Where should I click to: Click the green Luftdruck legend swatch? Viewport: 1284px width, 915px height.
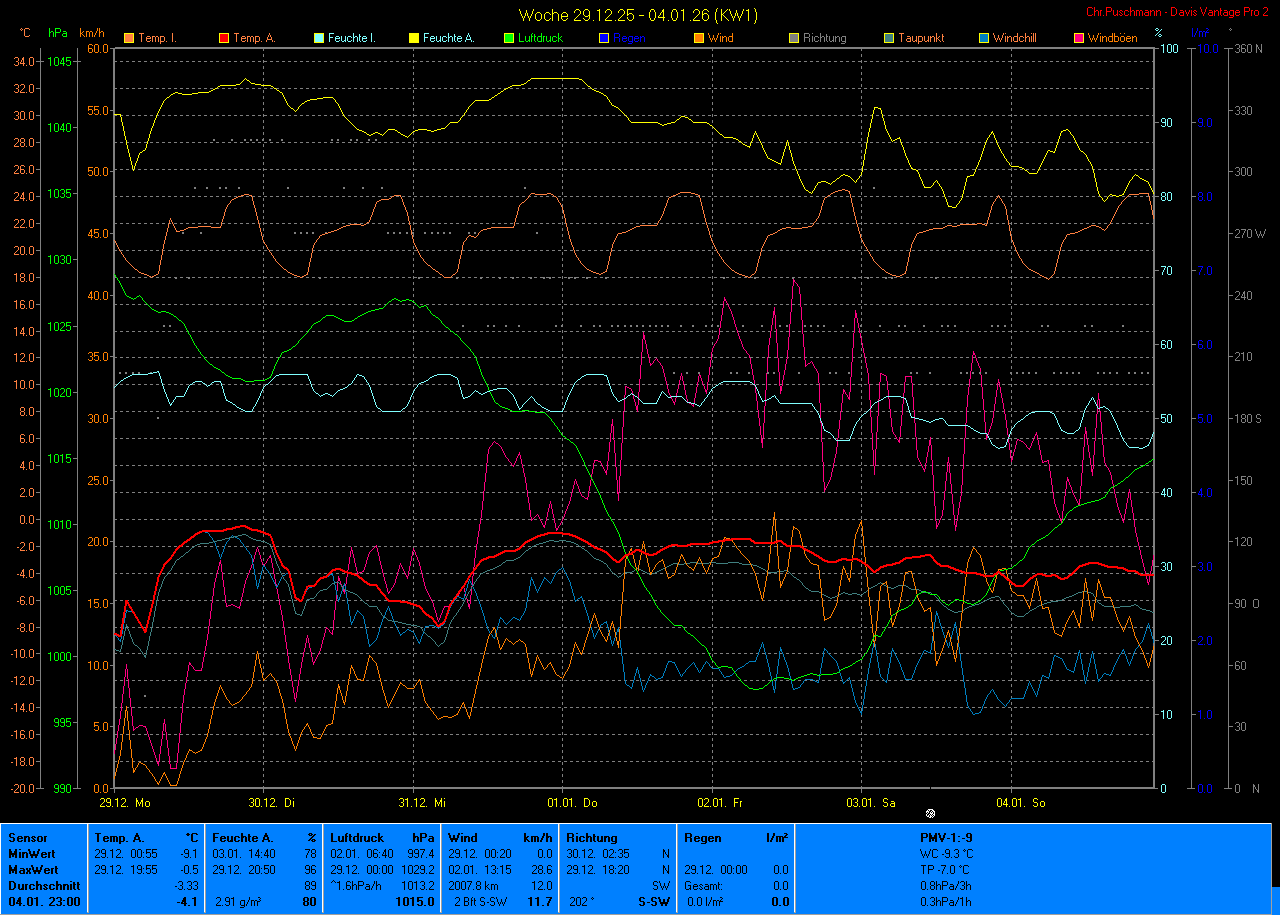pyautogui.click(x=509, y=39)
